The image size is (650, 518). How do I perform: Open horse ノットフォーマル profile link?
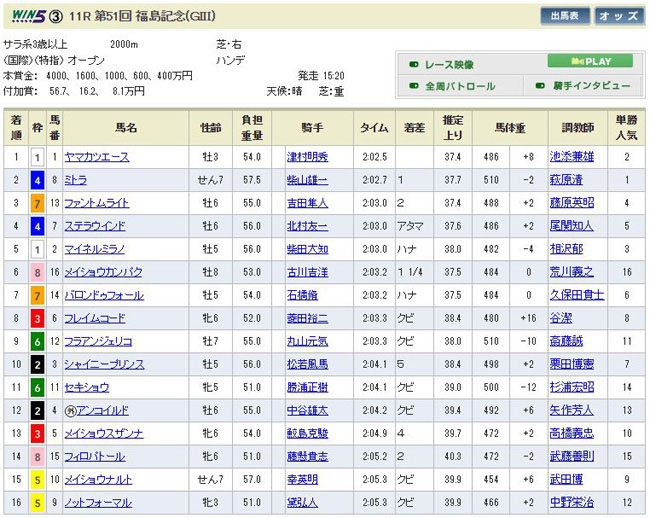pos(98,502)
